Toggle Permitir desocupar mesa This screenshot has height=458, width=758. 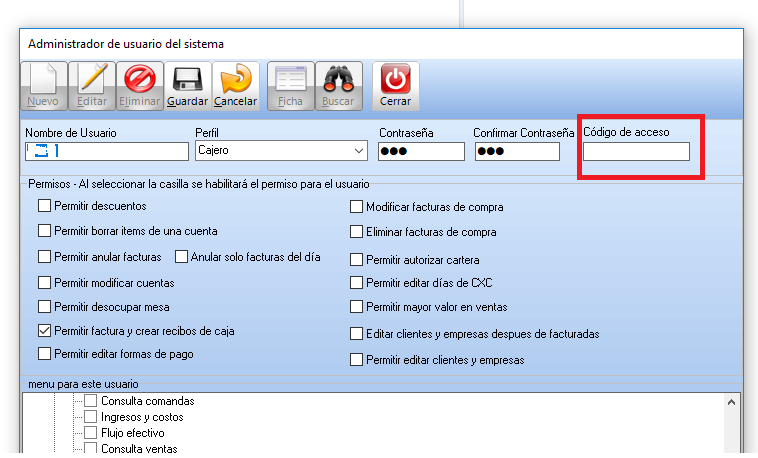(44, 307)
